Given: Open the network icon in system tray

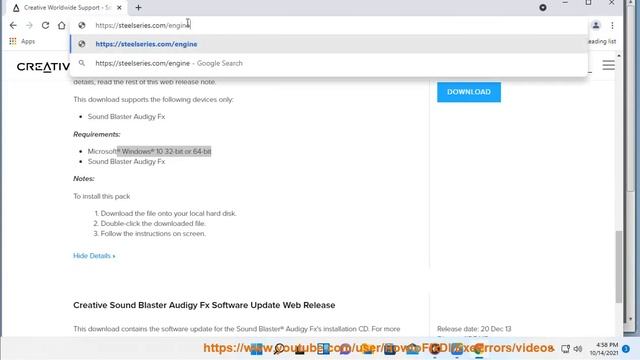Looking at the screenshot, I should [x=565, y=349].
